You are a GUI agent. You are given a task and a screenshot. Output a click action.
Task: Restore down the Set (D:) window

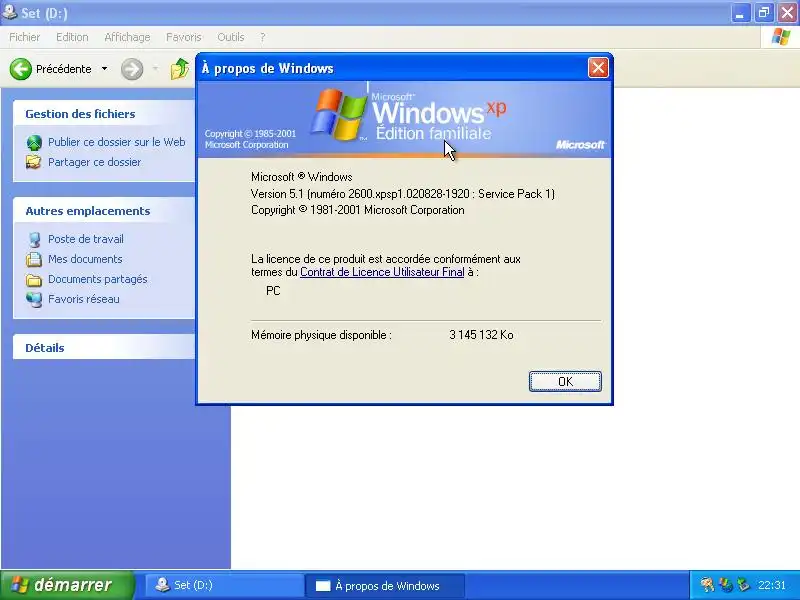click(x=764, y=13)
